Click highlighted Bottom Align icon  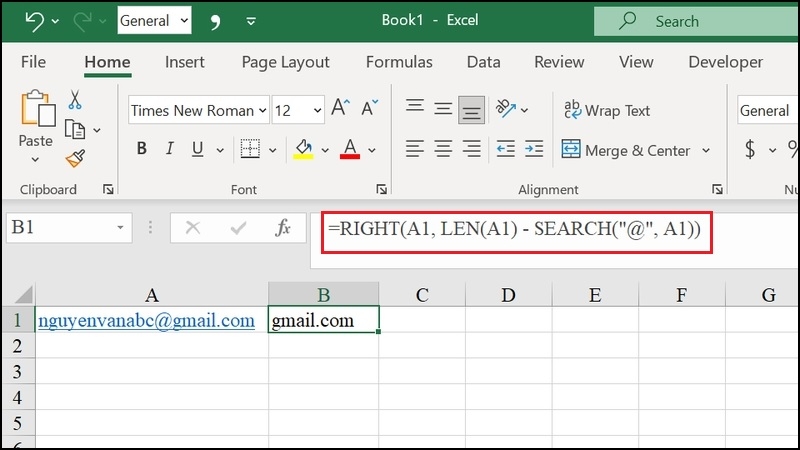tap(471, 110)
